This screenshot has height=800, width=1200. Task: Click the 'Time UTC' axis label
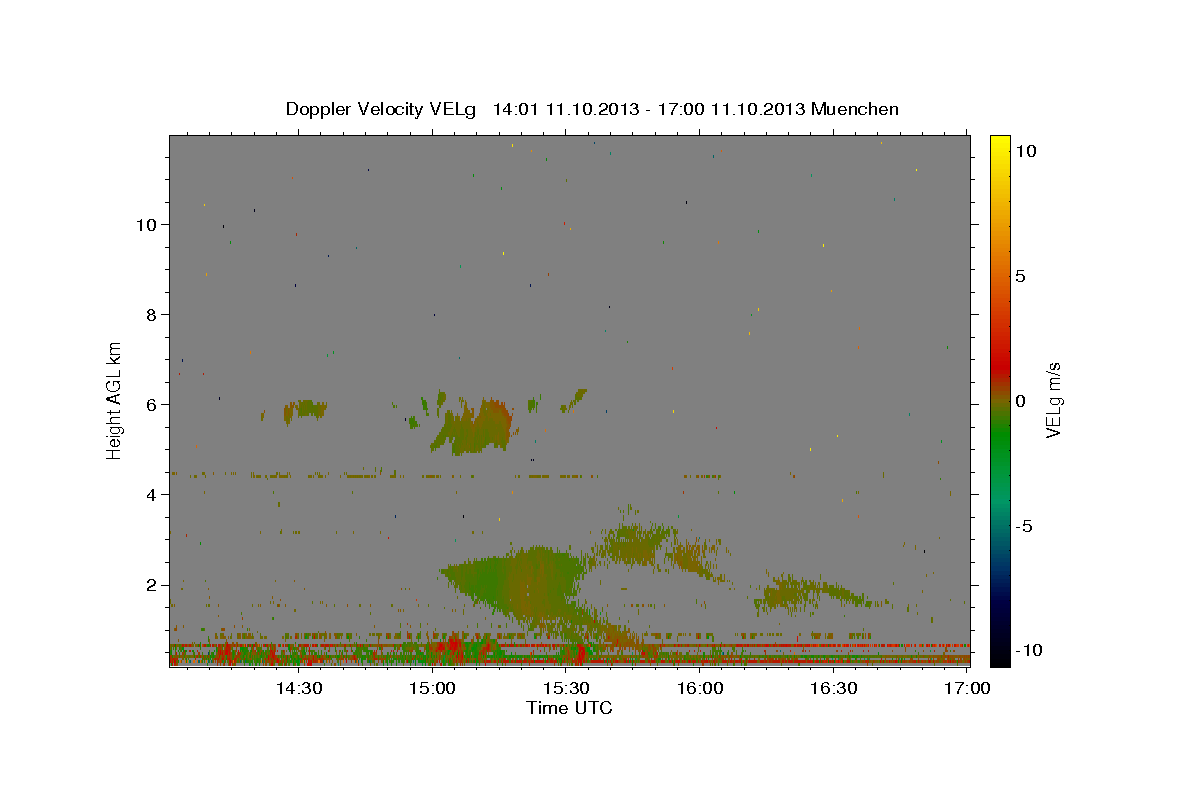[569, 708]
